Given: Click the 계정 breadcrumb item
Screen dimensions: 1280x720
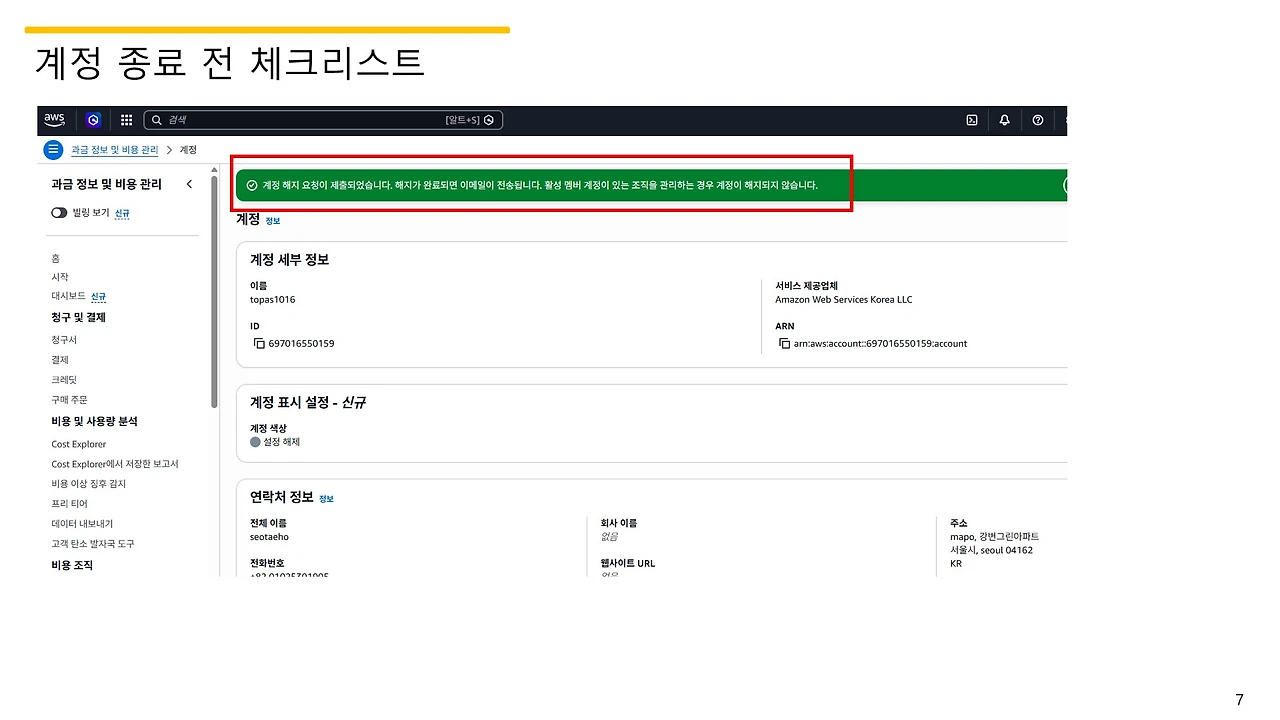Looking at the screenshot, I should pyautogui.click(x=188, y=150).
